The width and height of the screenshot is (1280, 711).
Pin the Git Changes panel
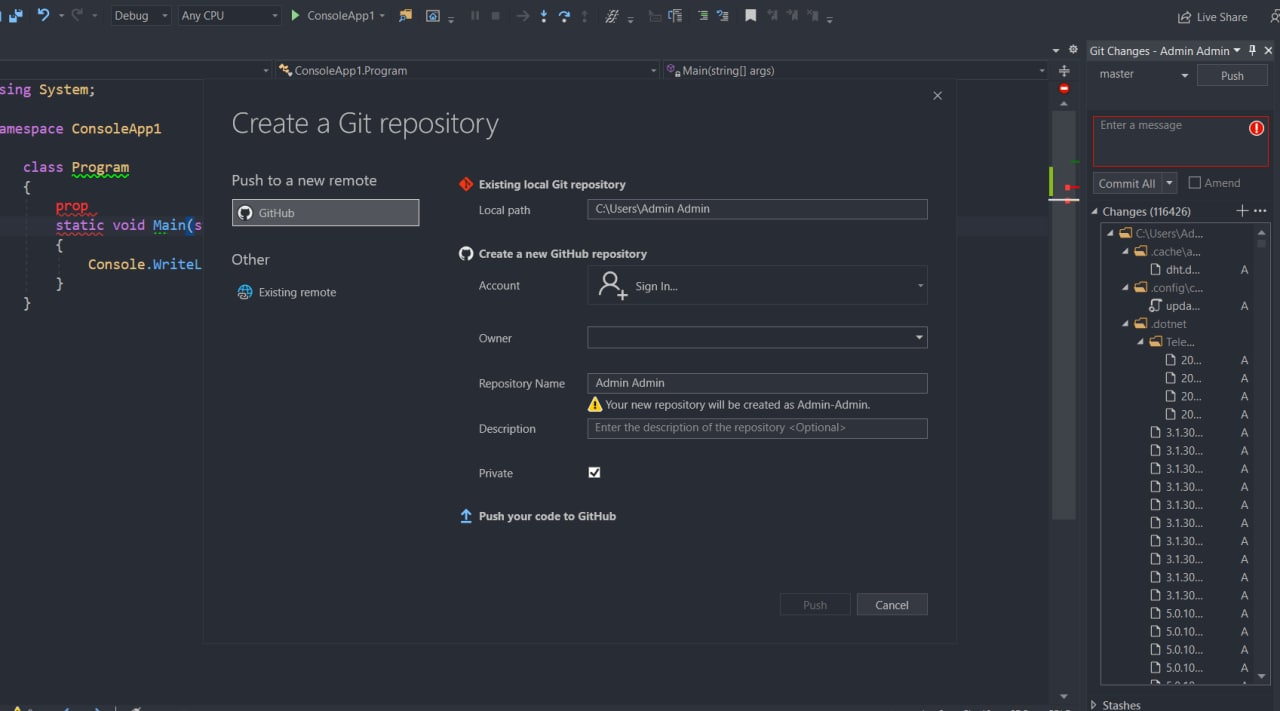[1252, 51]
